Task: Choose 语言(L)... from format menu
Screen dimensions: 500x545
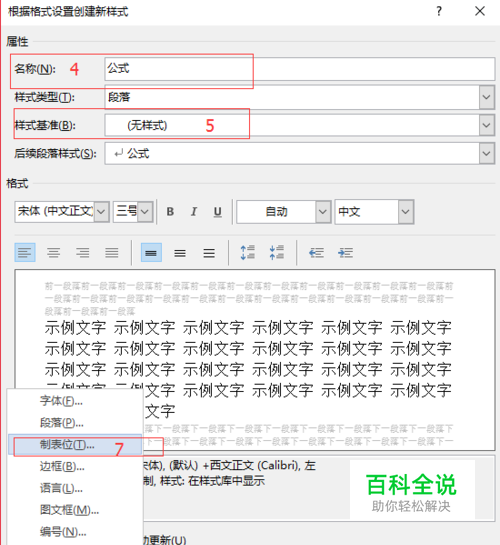Action: pyautogui.click(x=75, y=488)
